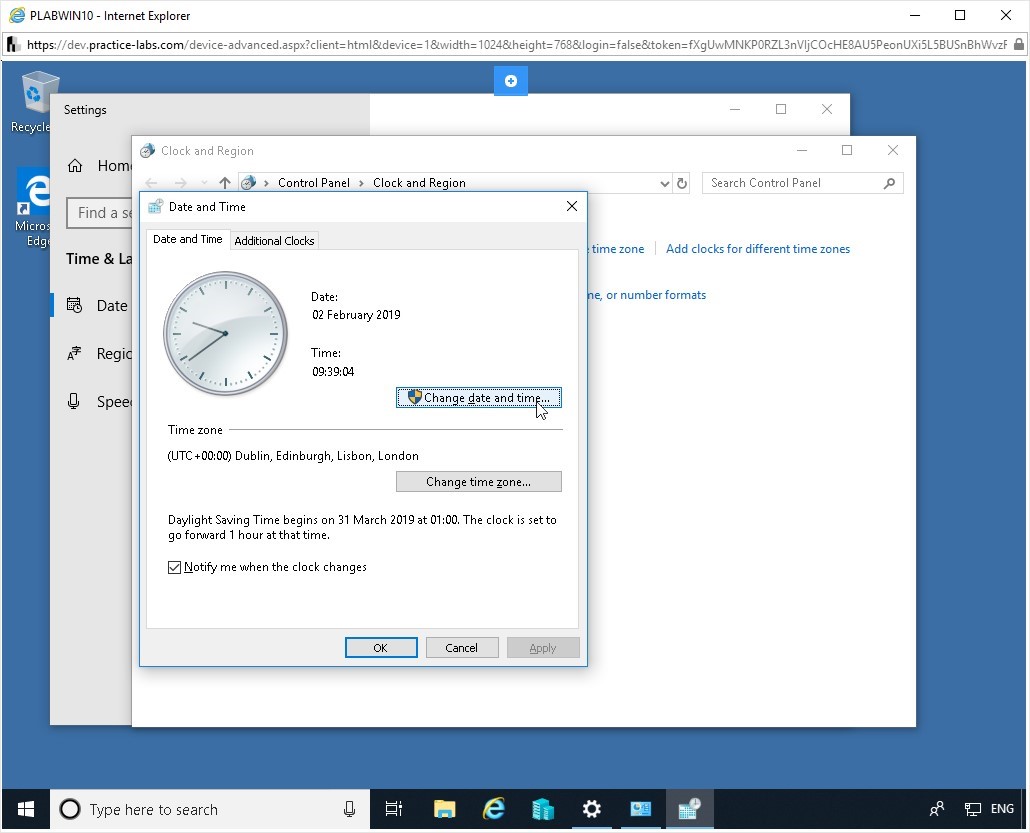The width and height of the screenshot is (1030, 833).
Task: Click the time value 09:39:04
Action: pyautogui.click(x=333, y=372)
